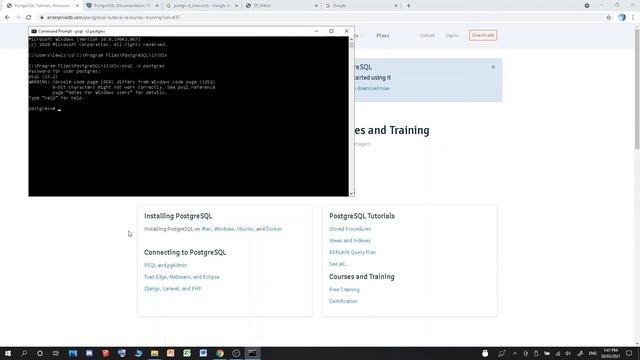
Task: Click the Sign in link
Action: click(x=452, y=36)
